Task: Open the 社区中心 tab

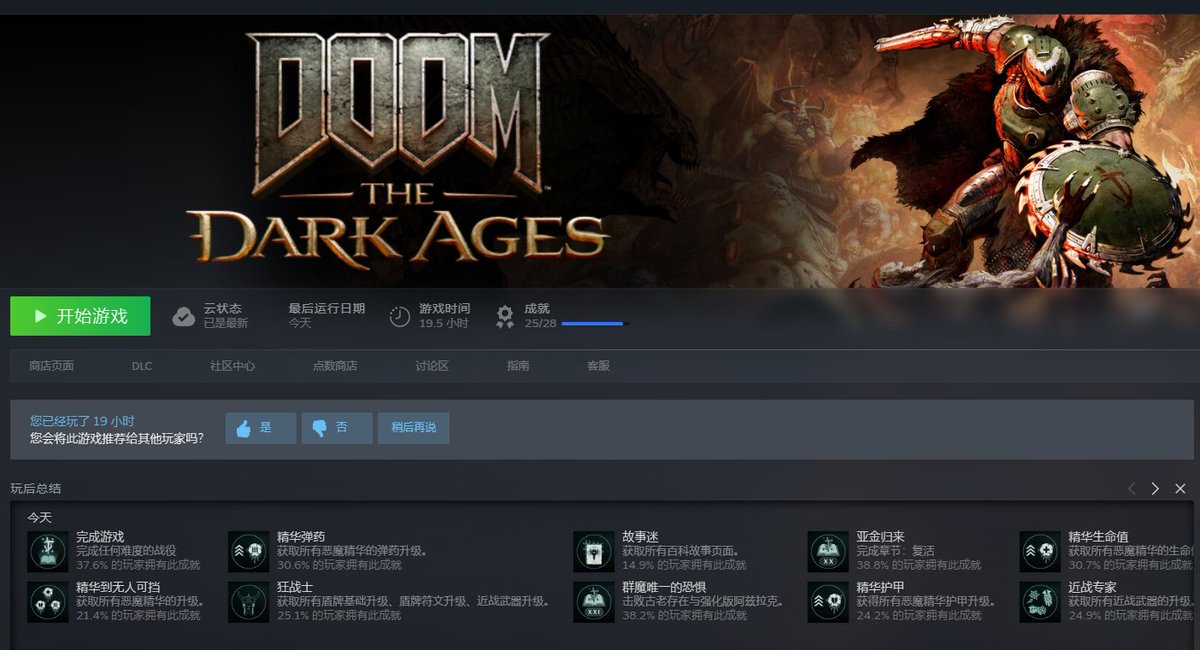Action: pos(232,366)
